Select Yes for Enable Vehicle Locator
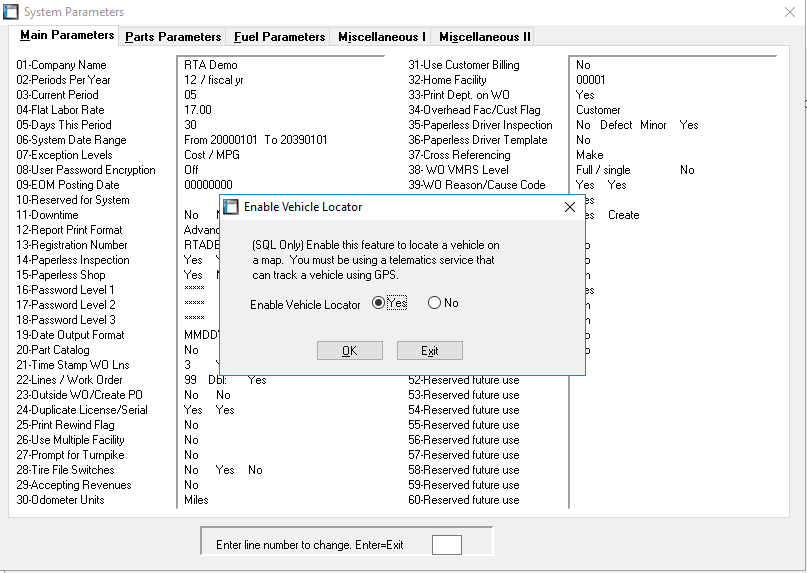The height and width of the screenshot is (573, 807). coord(379,303)
